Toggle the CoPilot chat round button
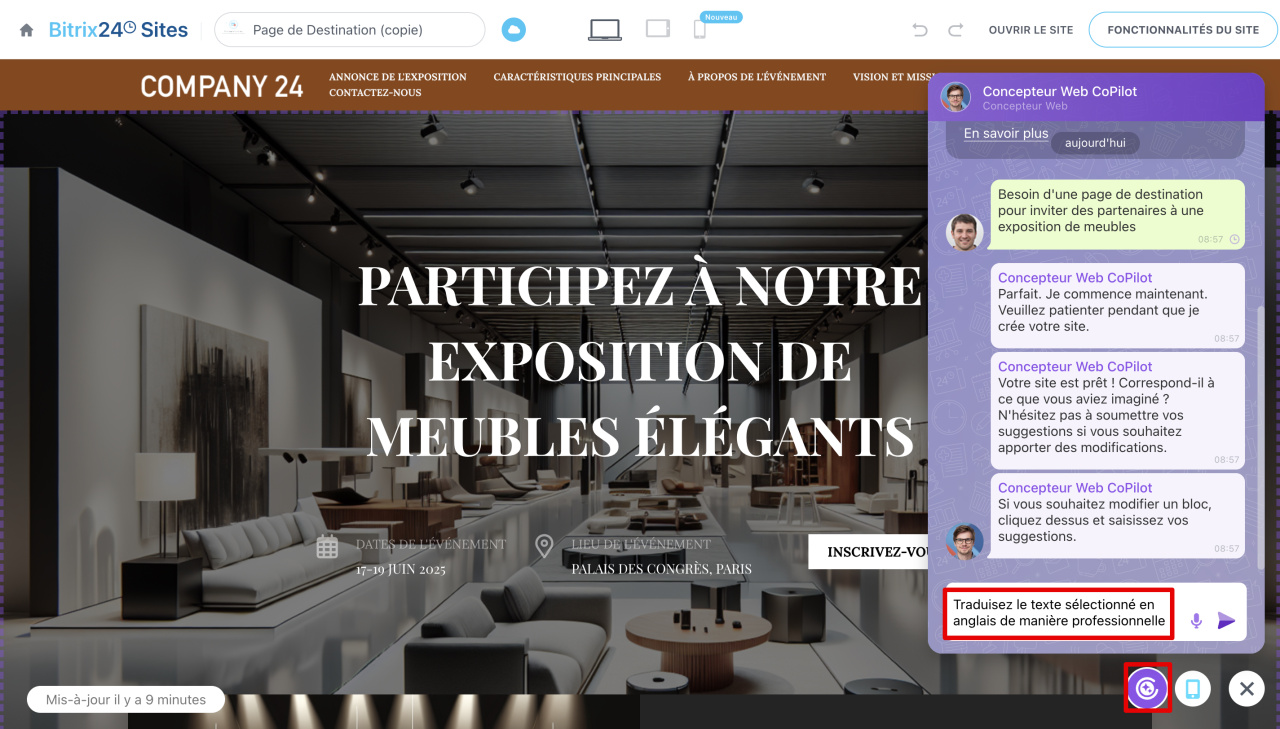Image resolution: width=1280 pixels, height=729 pixels. click(x=1147, y=688)
